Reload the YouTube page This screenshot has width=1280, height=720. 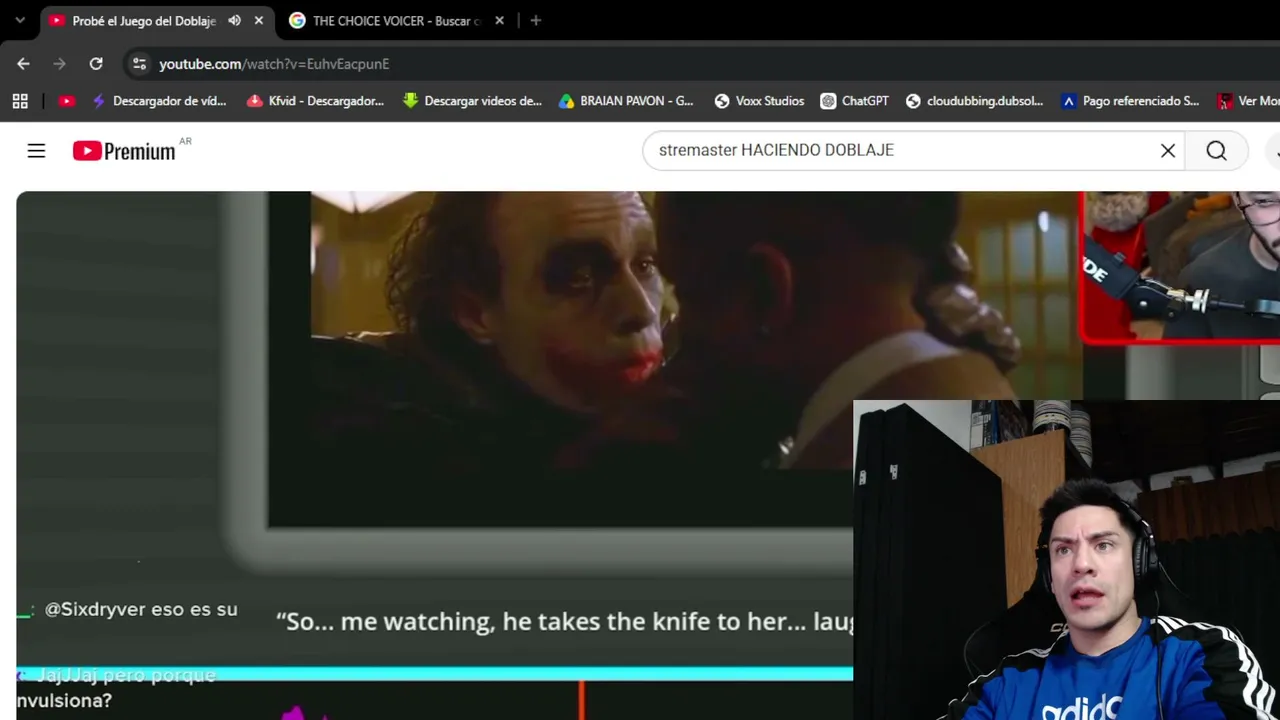[x=96, y=64]
